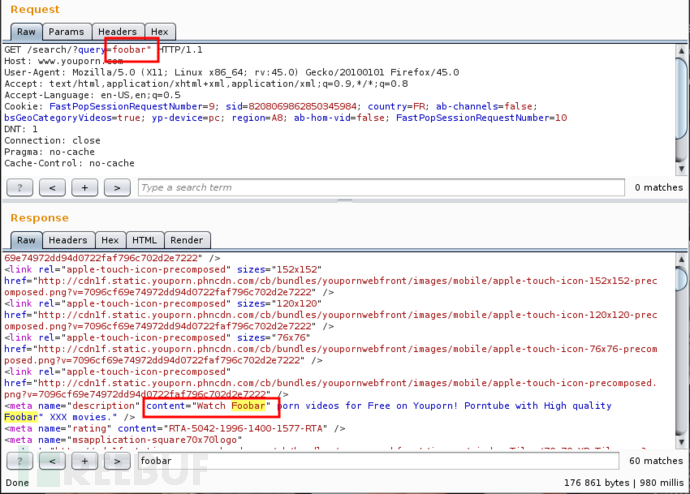Switch to the Request Raw tab
The height and width of the screenshot is (494, 690).
tap(26, 32)
